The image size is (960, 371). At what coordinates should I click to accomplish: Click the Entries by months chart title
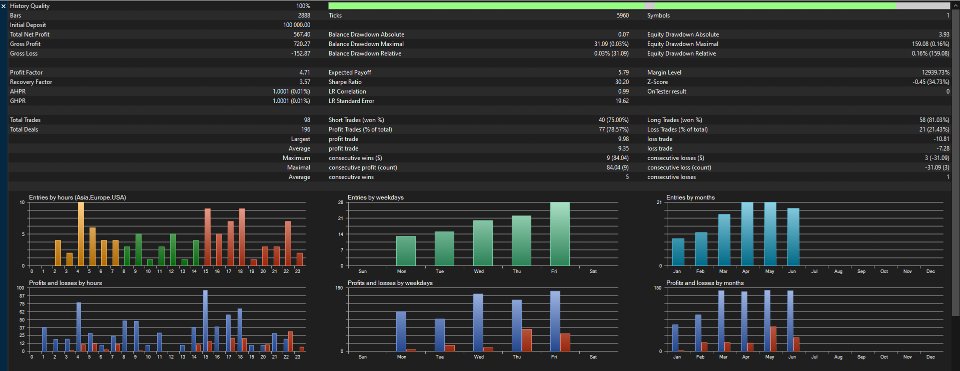(x=691, y=197)
